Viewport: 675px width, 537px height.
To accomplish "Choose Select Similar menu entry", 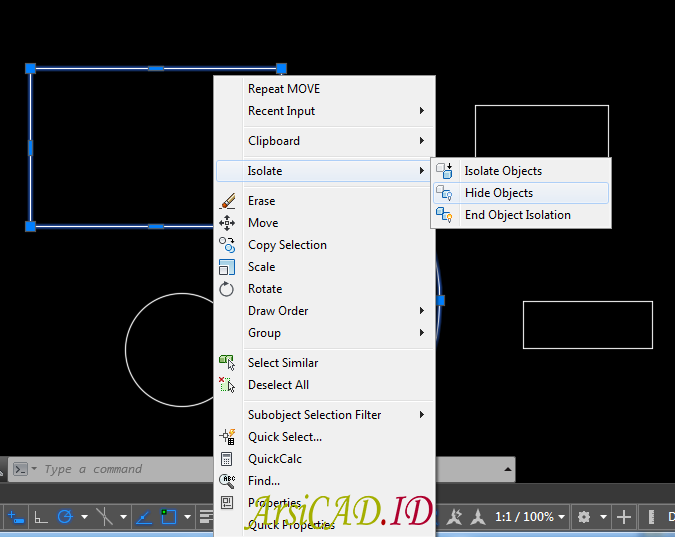I will (325, 363).
